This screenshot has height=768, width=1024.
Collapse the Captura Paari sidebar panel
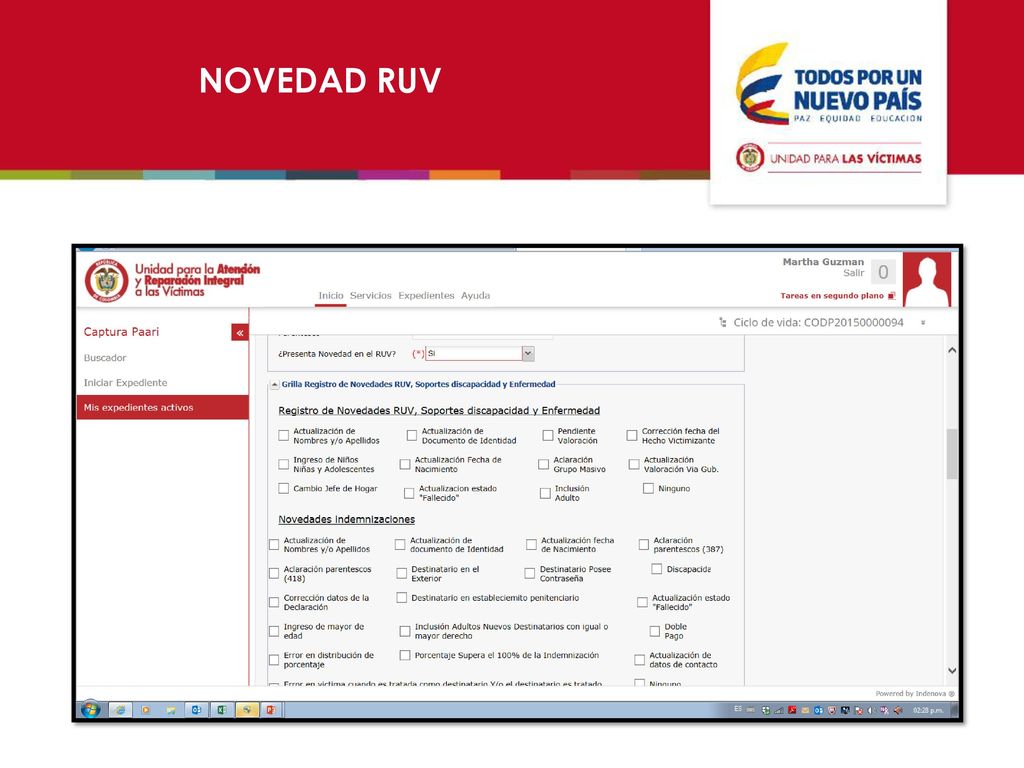click(x=240, y=333)
